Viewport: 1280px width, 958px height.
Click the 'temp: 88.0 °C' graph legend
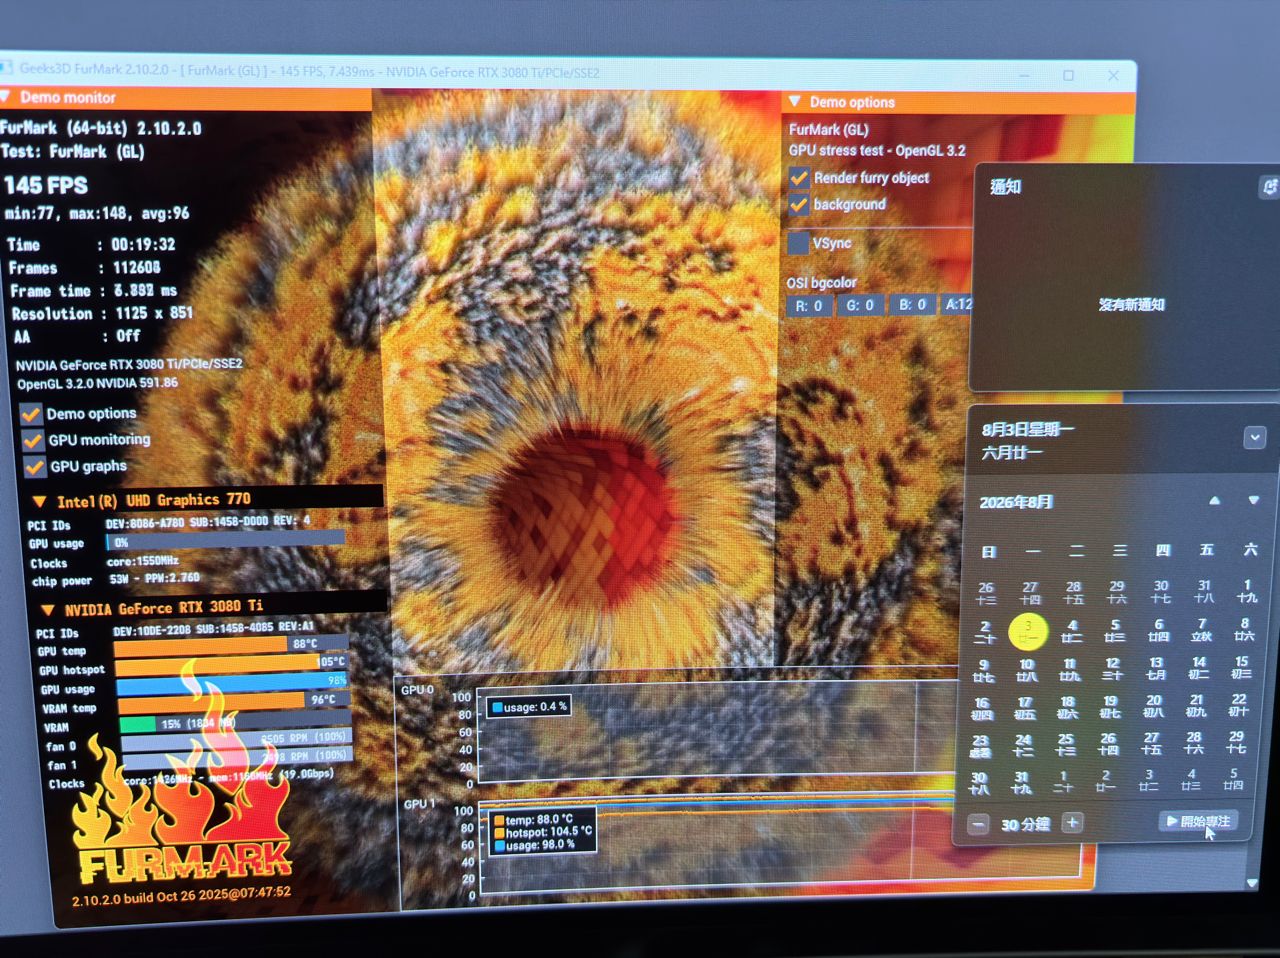click(533, 819)
